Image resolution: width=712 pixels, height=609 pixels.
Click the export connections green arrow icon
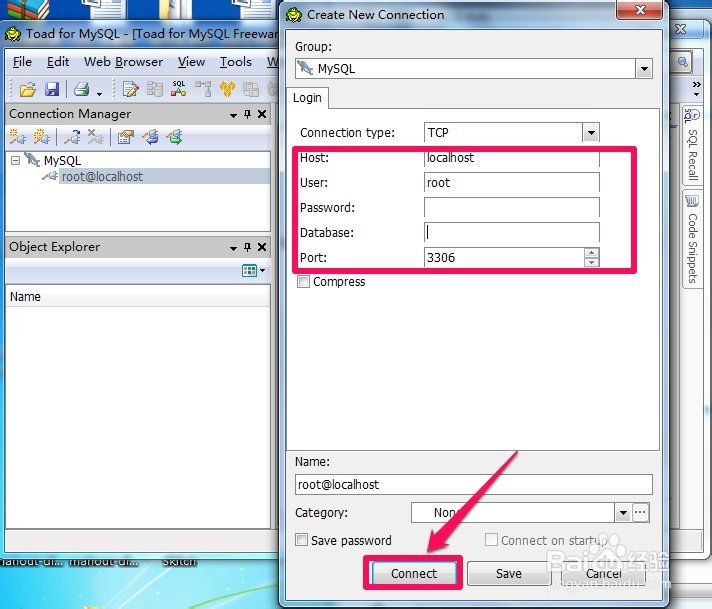[174, 137]
